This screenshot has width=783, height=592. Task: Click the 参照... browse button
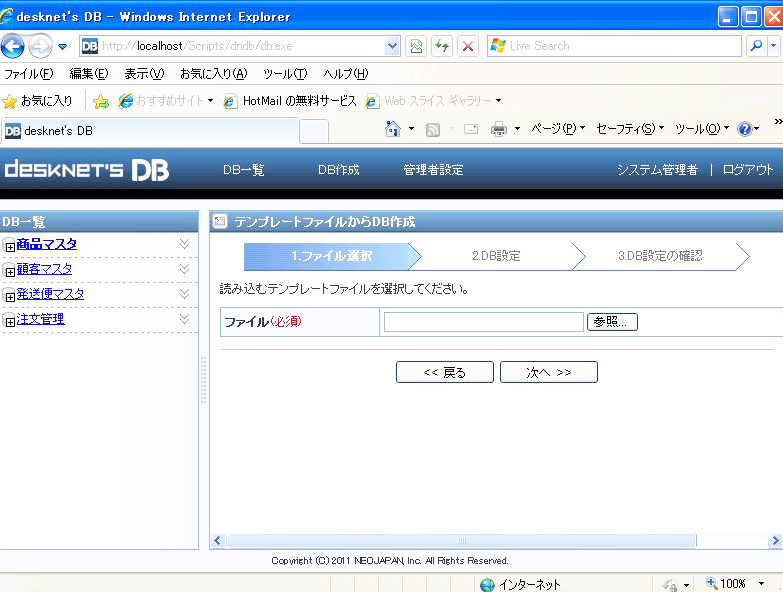[x=612, y=322]
